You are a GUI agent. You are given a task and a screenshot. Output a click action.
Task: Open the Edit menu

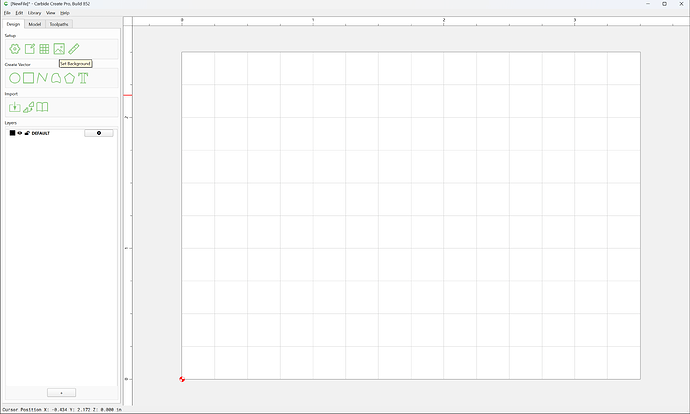coord(19,13)
